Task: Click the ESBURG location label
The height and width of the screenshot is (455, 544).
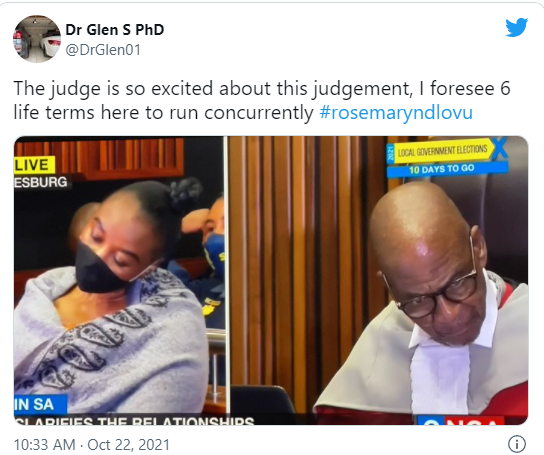Action: click(x=41, y=182)
